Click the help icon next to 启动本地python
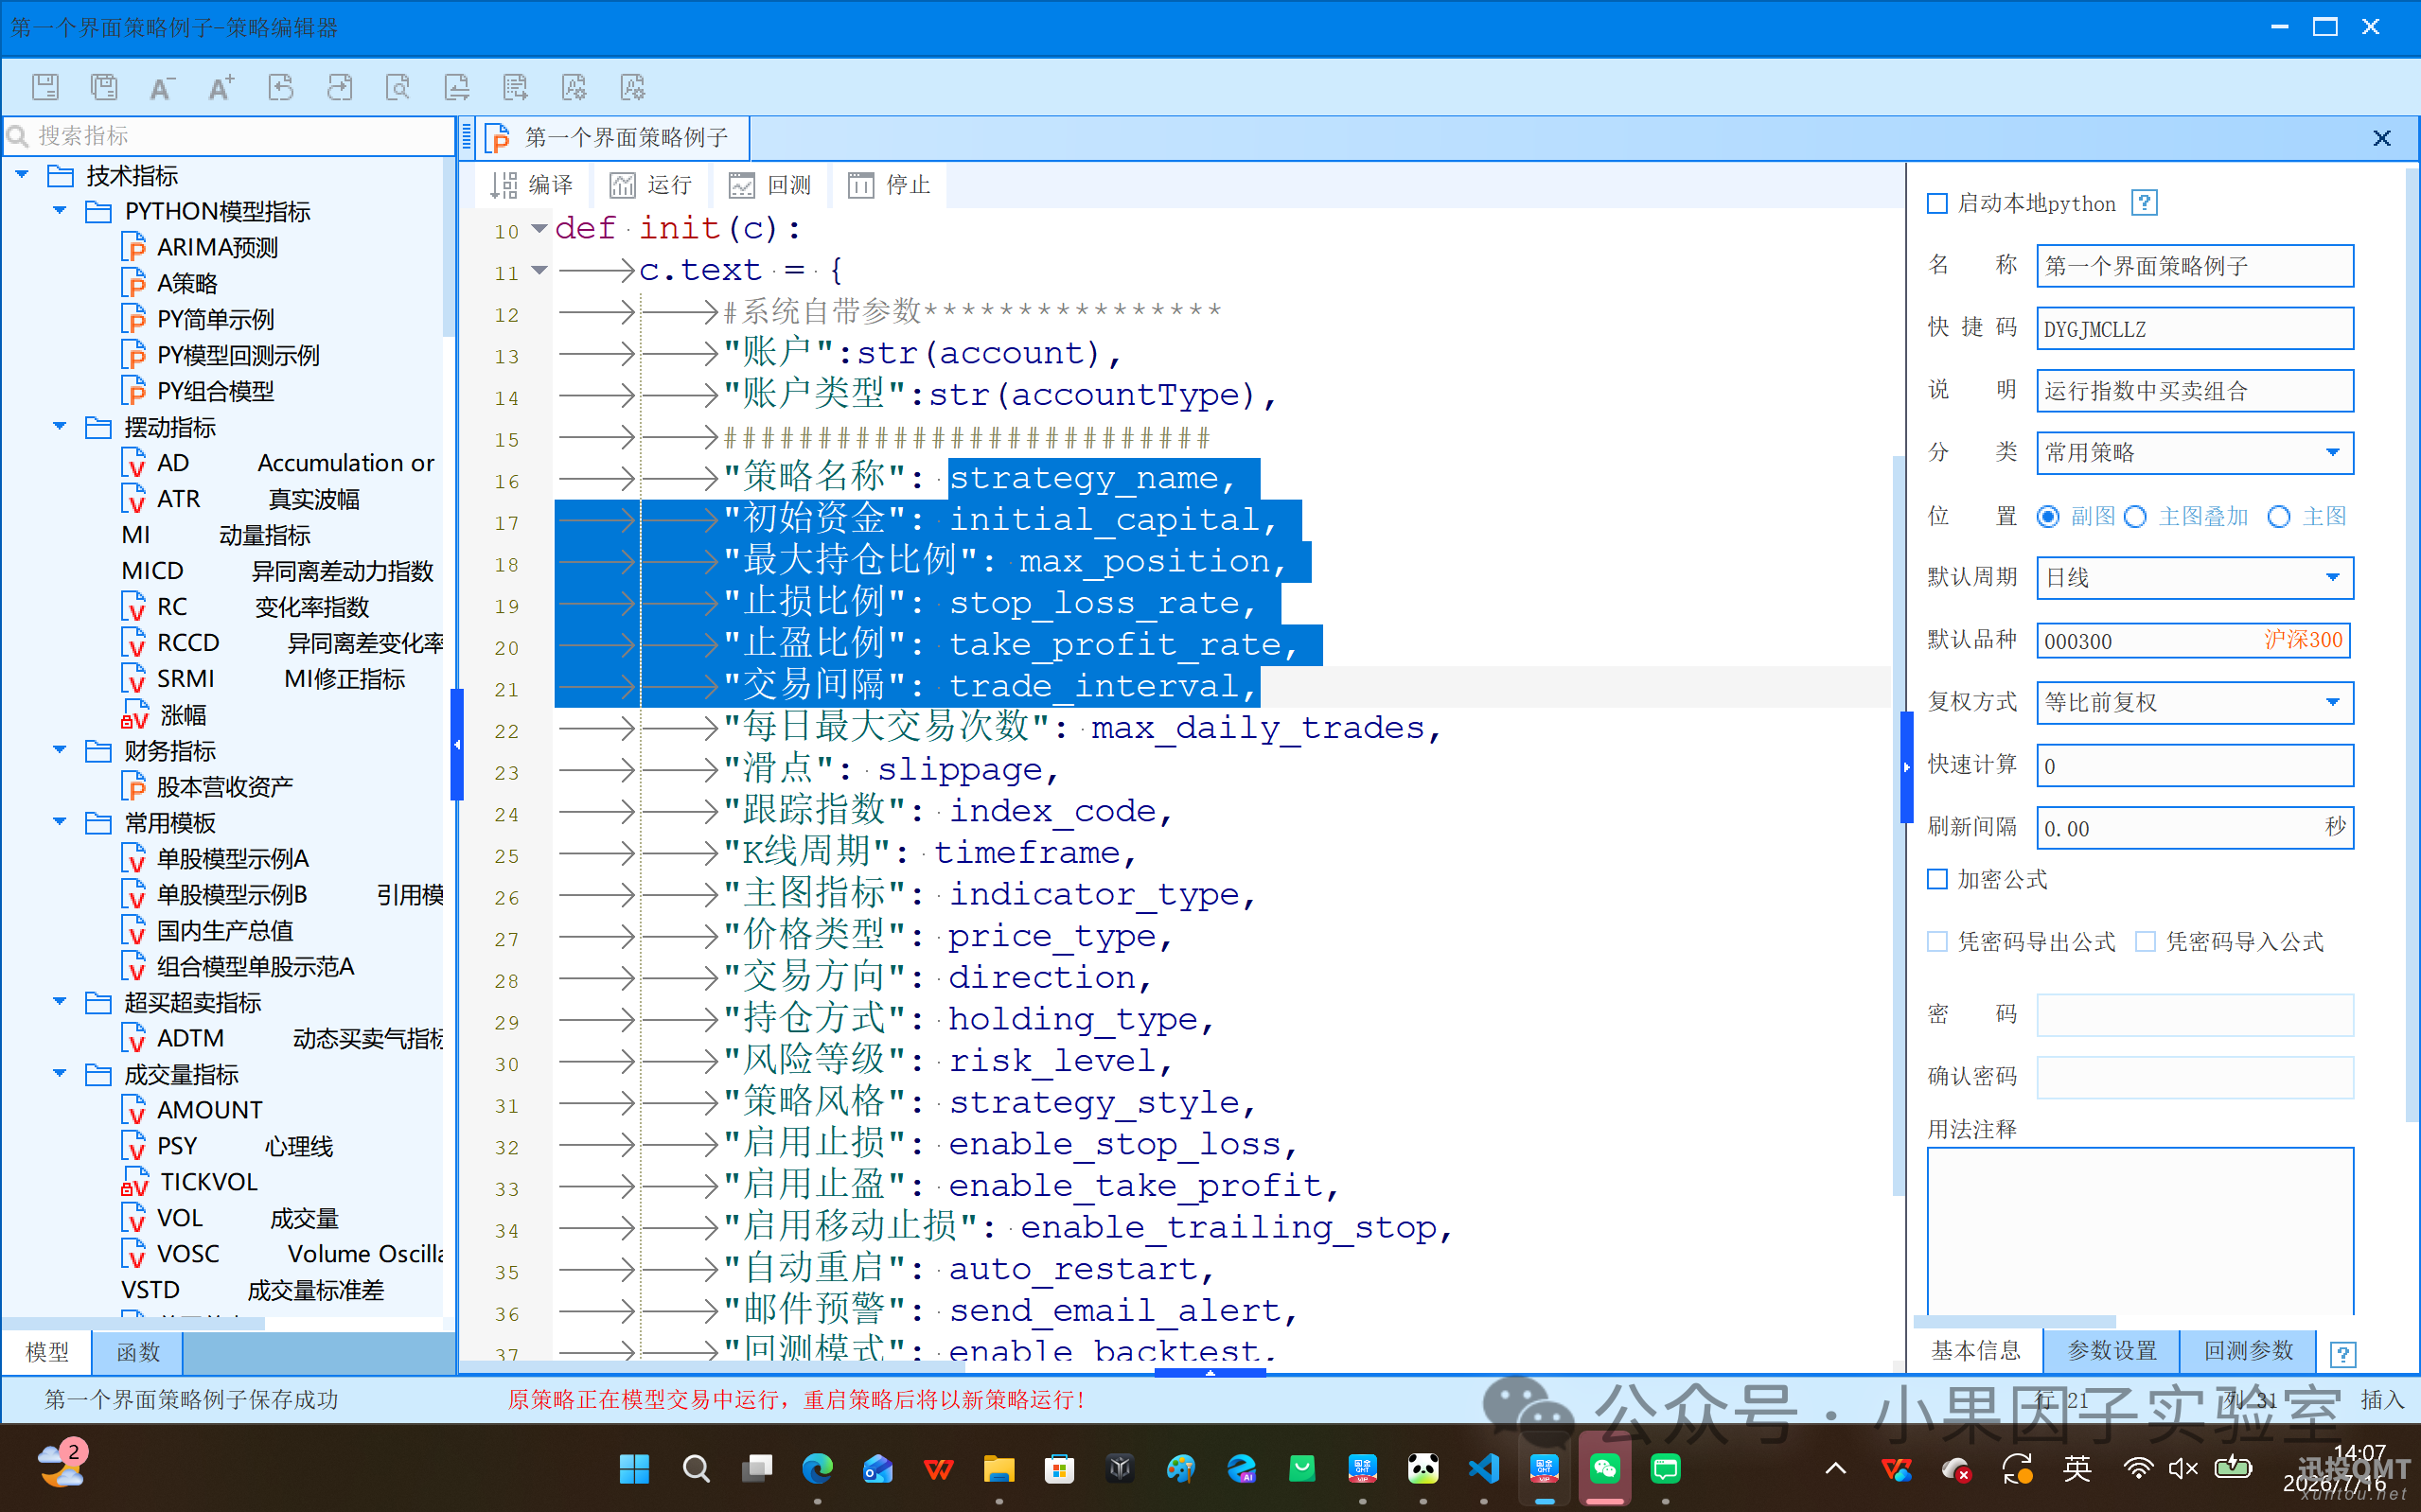2421x1512 pixels. [x=2144, y=203]
